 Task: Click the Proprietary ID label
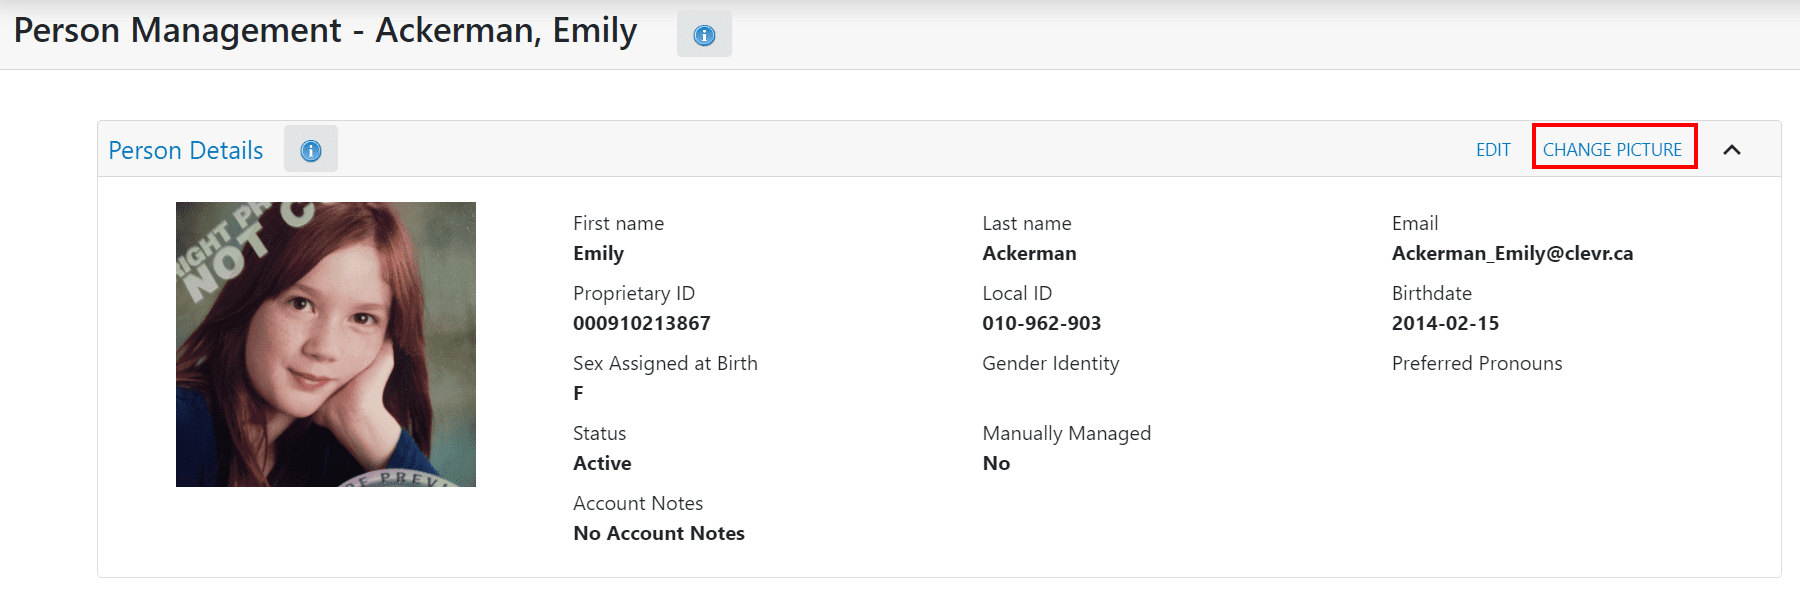click(634, 293)
